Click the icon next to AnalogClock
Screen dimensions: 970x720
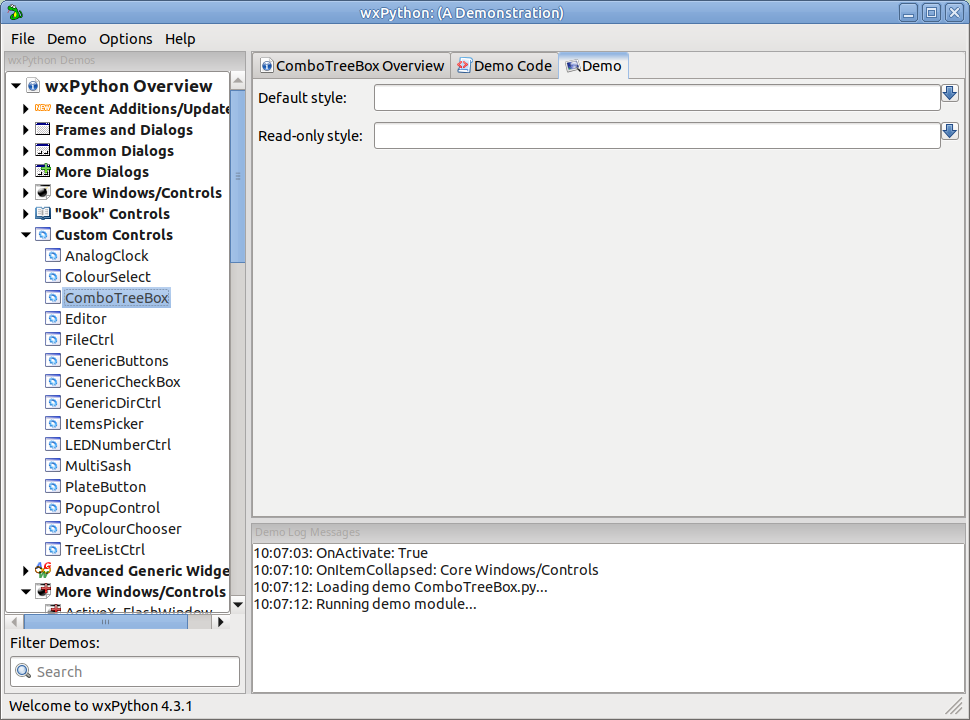click(53, 255)
